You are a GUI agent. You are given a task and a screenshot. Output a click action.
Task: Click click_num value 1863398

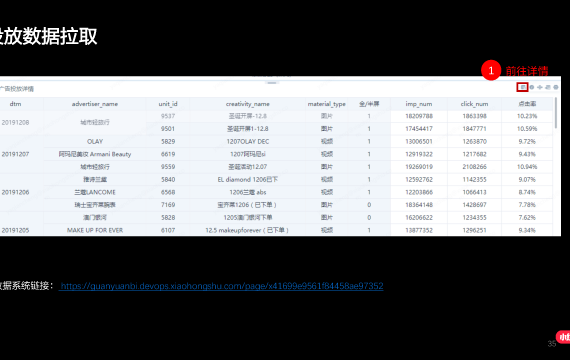click(x=474, y=116)
